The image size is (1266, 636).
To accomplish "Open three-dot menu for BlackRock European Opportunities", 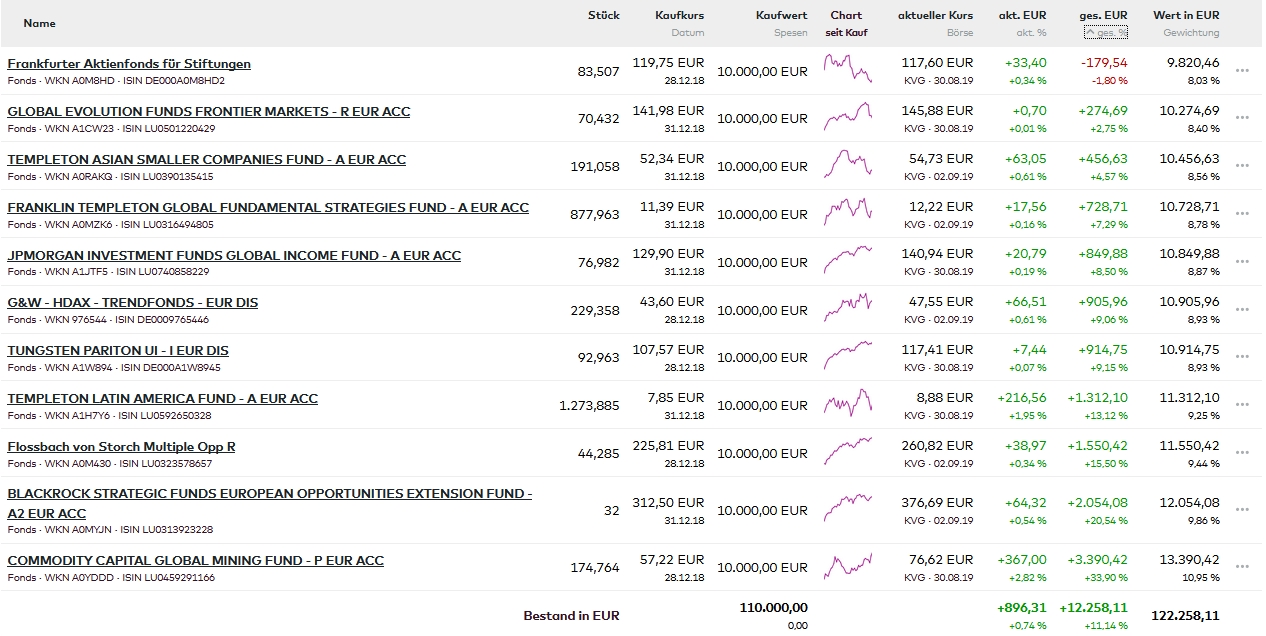I will click(x=1242, y=510).
